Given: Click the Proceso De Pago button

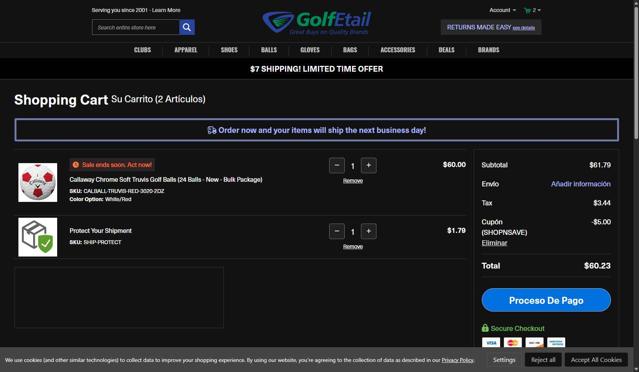Looking at the screenshot, I should coord(546,300).
